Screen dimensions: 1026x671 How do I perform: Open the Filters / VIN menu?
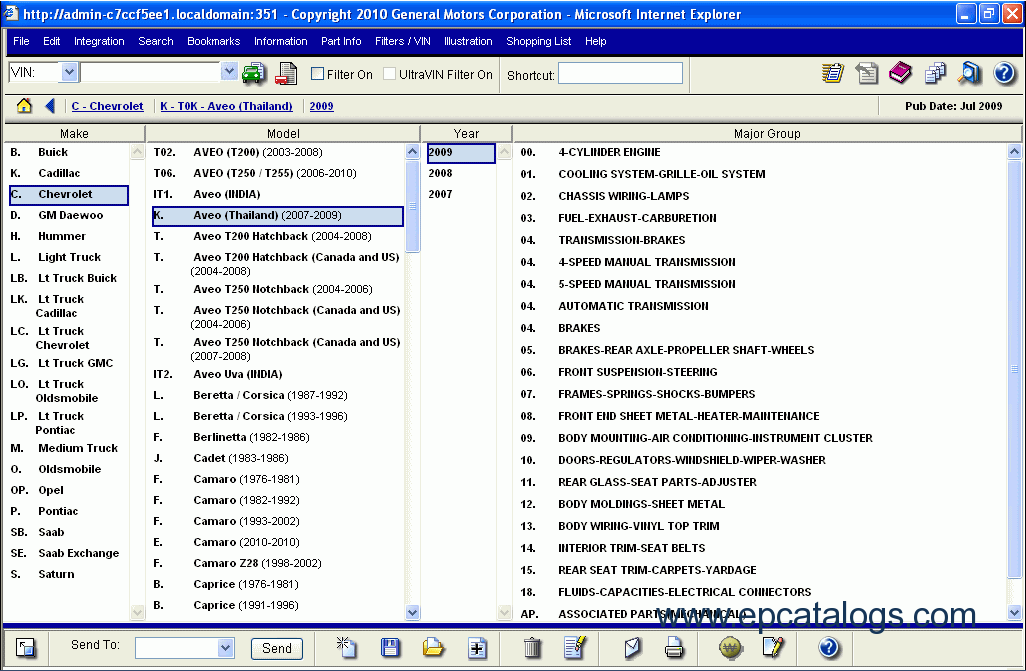(402, 41)
